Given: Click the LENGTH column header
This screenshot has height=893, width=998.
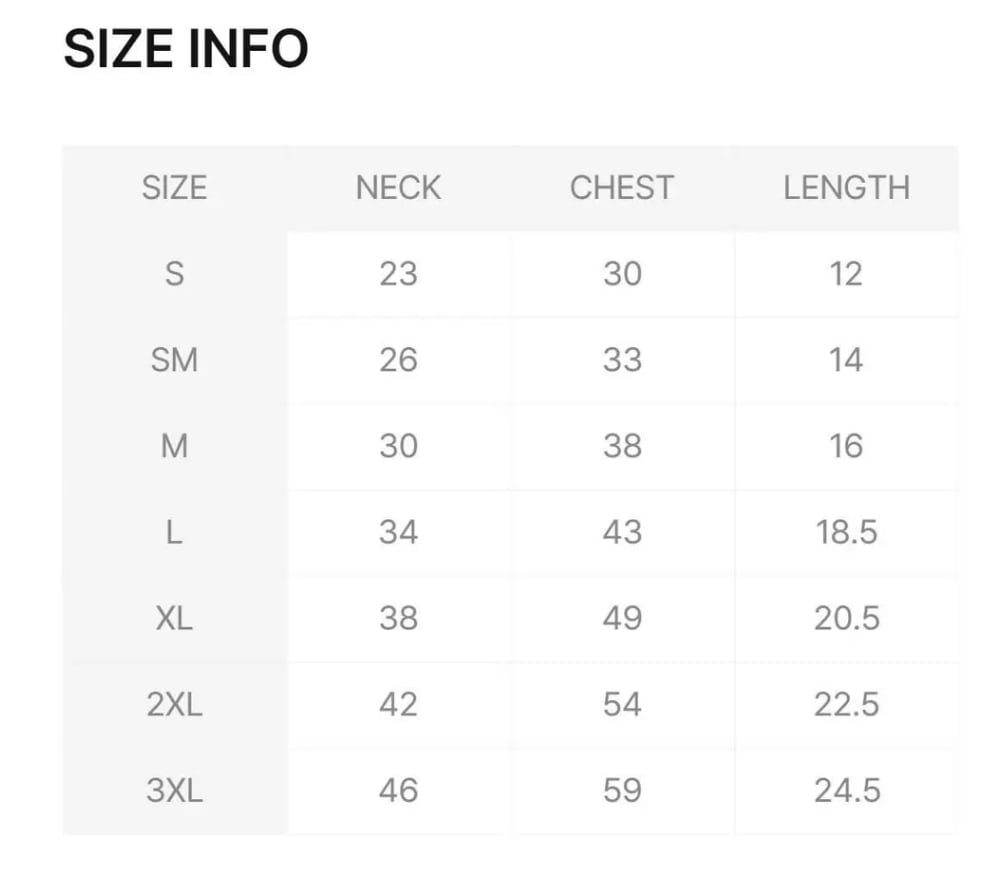Looking at the screenshot, I should 847,188.
